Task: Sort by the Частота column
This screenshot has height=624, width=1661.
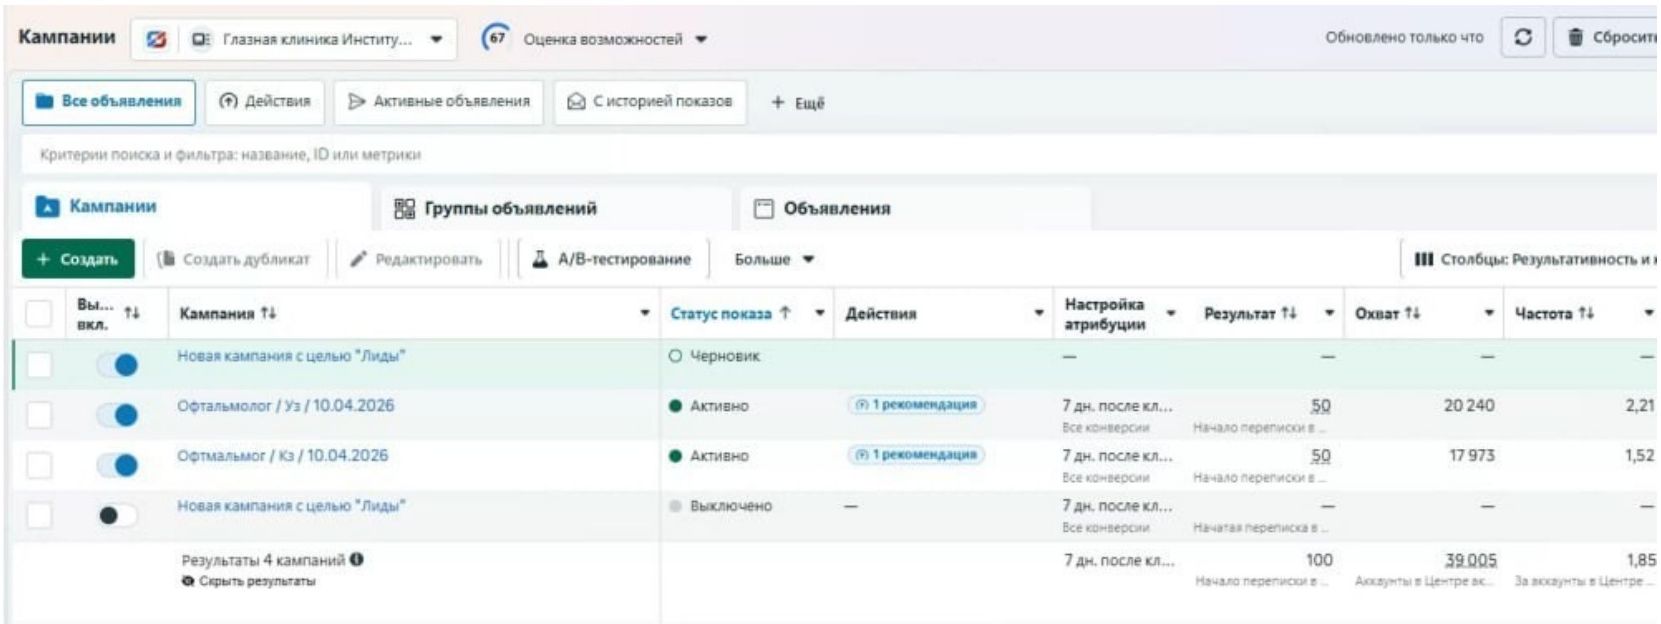Action: pos(1555,313)
